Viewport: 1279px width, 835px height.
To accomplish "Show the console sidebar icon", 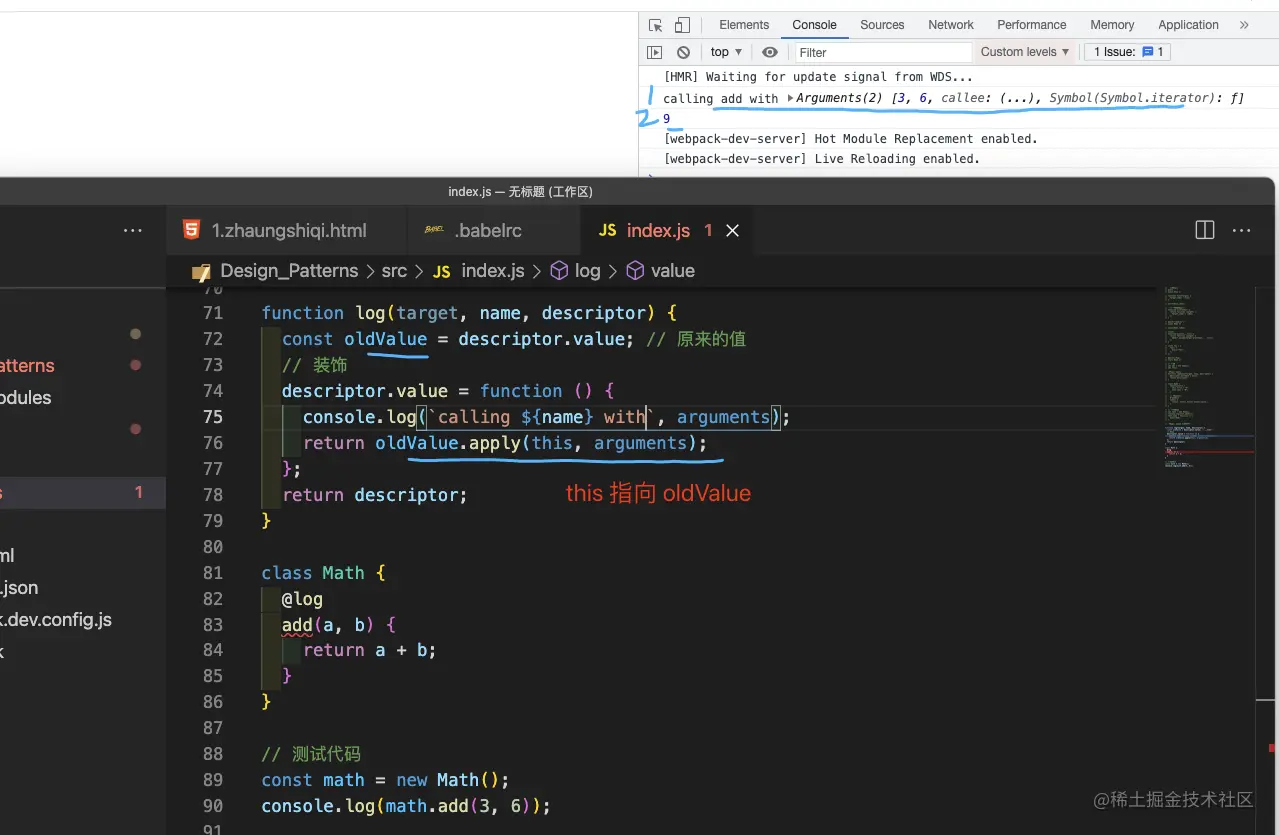I will [654, 52].
